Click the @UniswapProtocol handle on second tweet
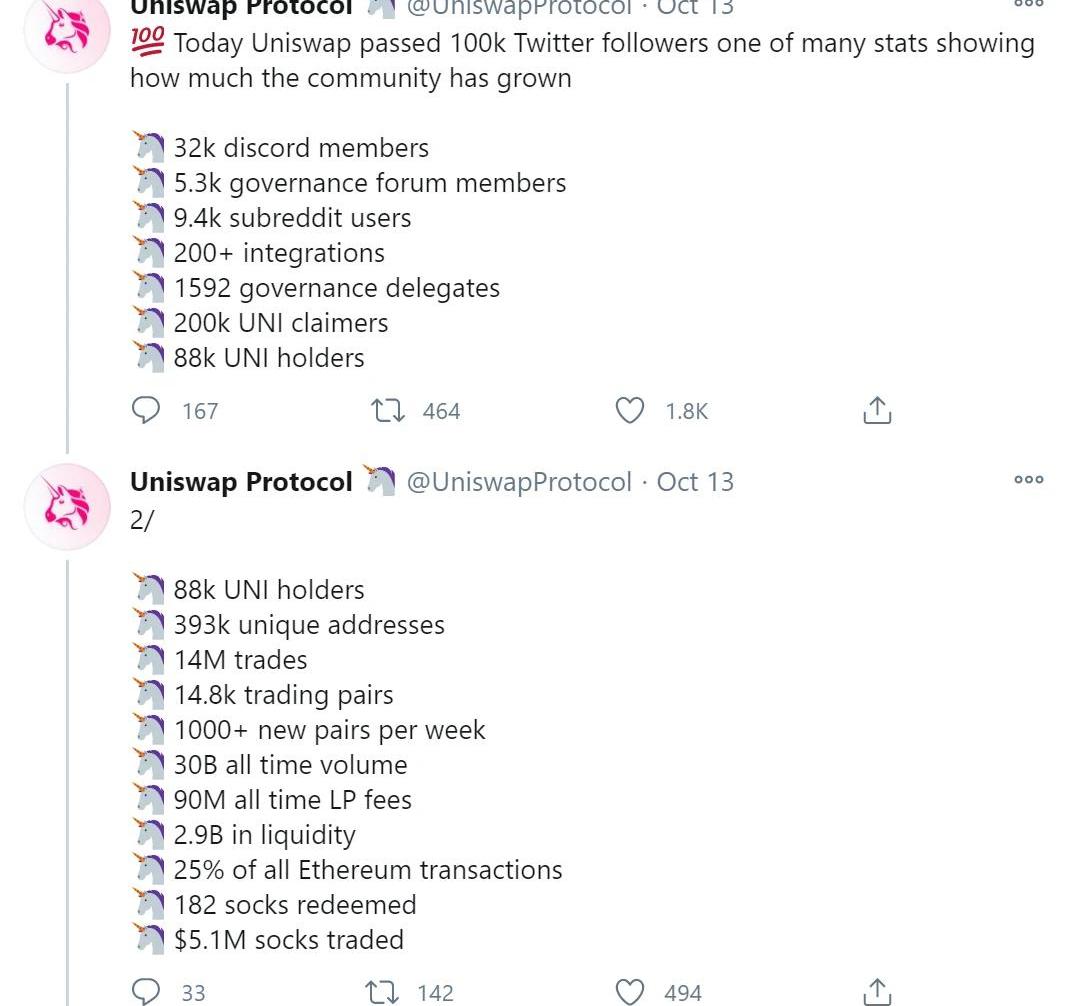Viewport: 1071px width, 1006px height. coord(519,481)
